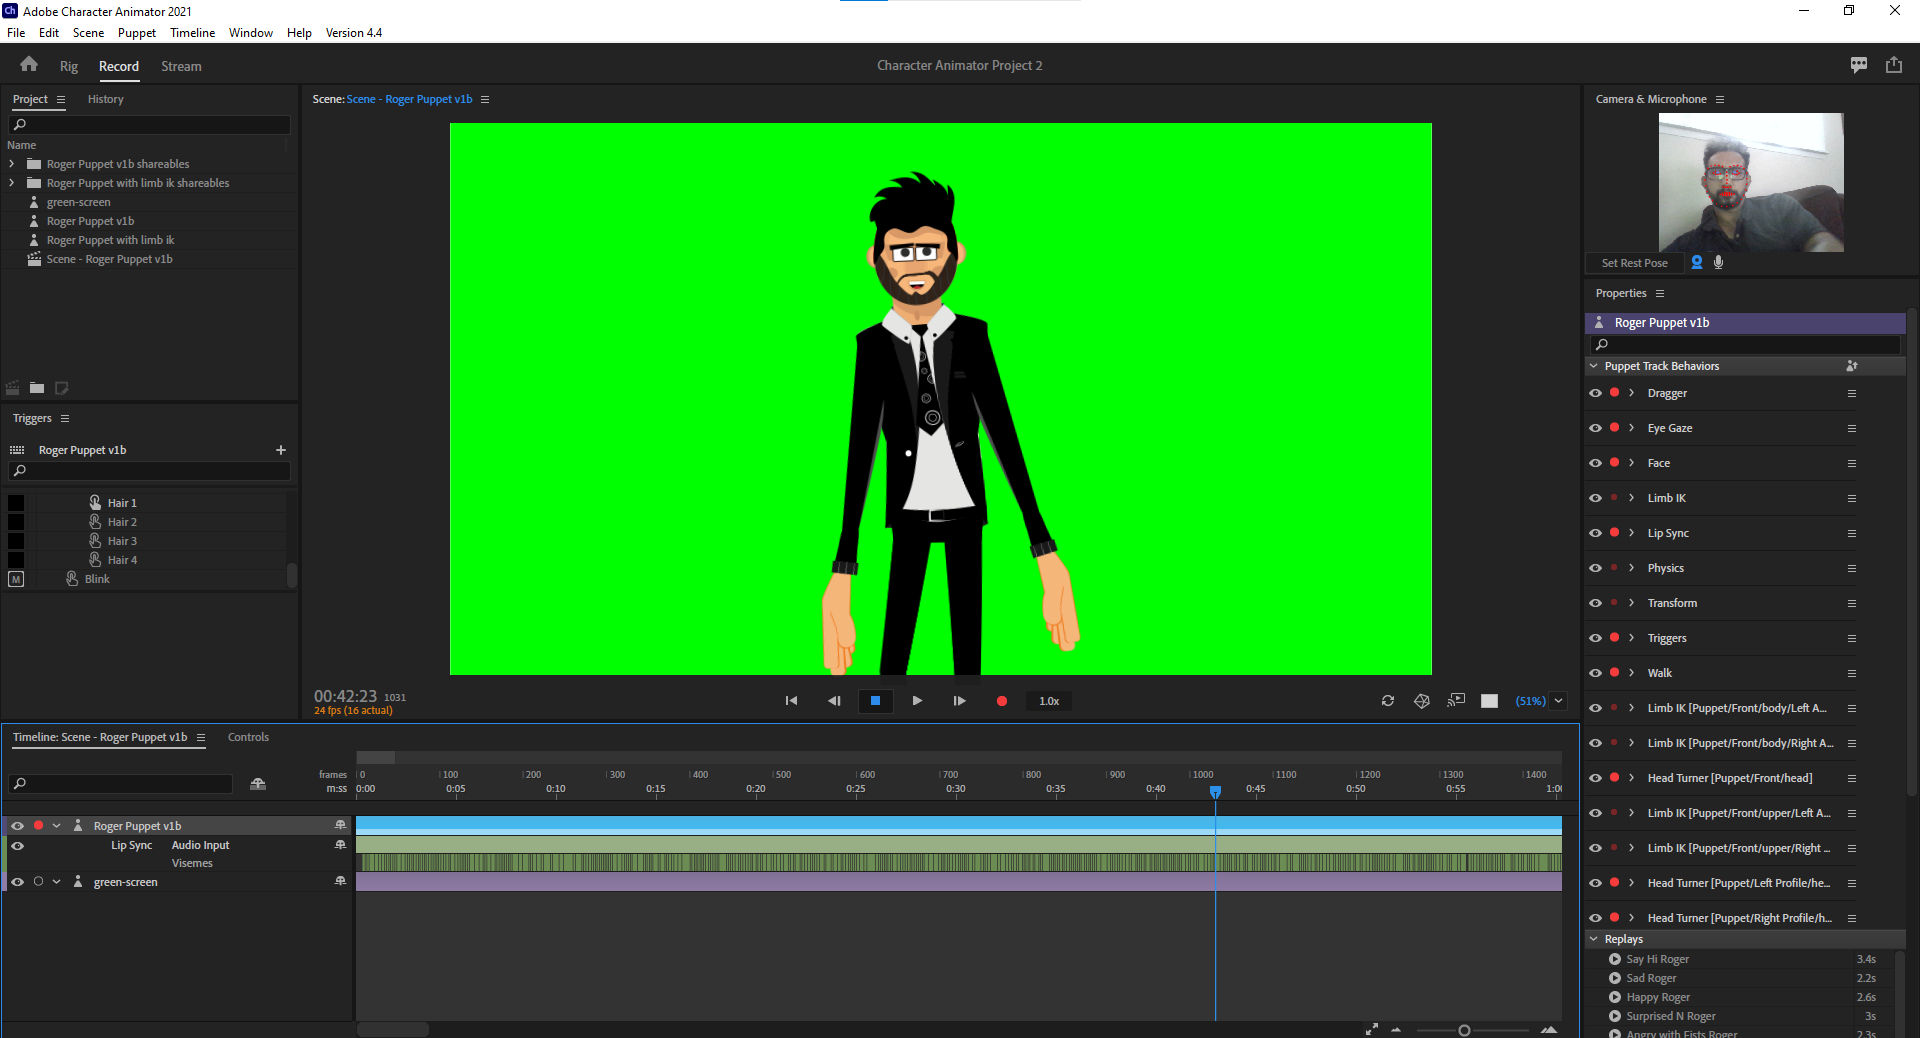Add a new trigger with the plus icon
Image resolution: width=1920 pixels, height=1038 pixels.
coord(281,450)
